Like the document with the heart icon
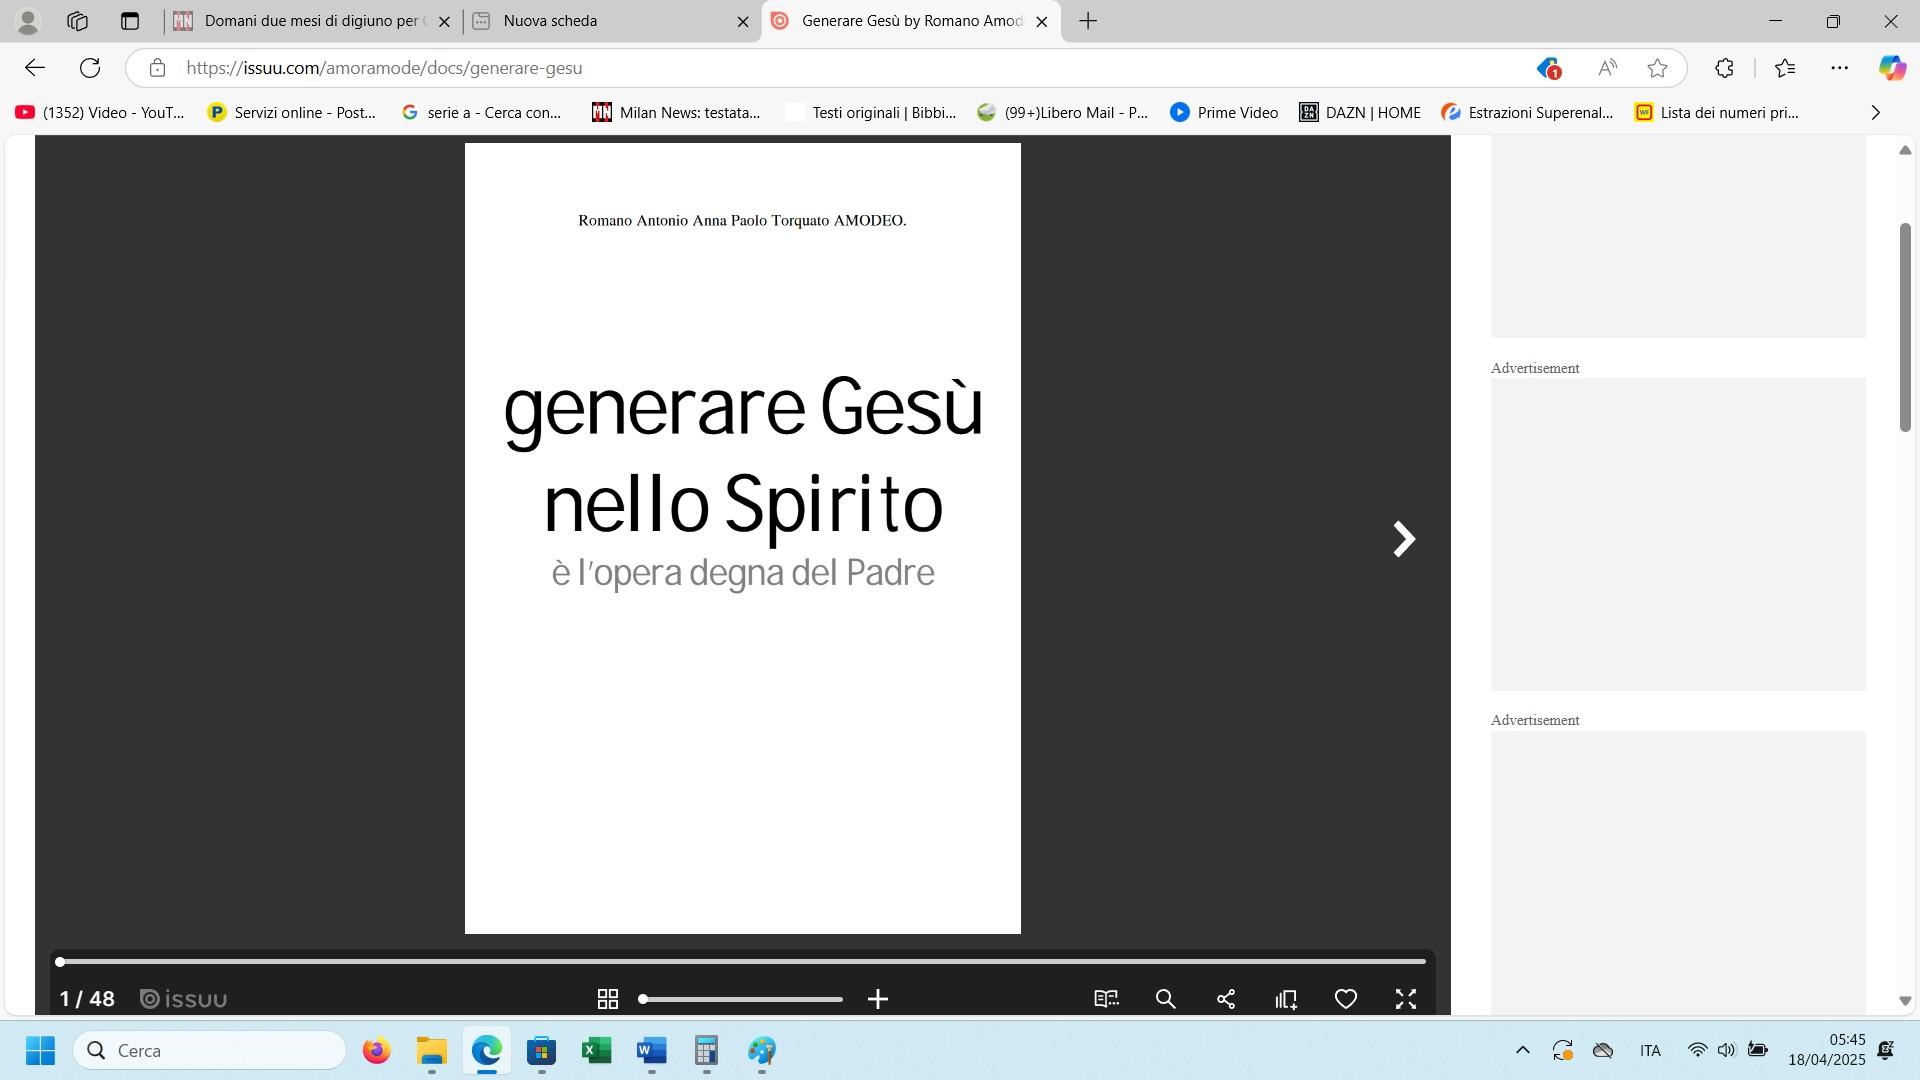The image size is (1920, 1080). point(1346,999)
